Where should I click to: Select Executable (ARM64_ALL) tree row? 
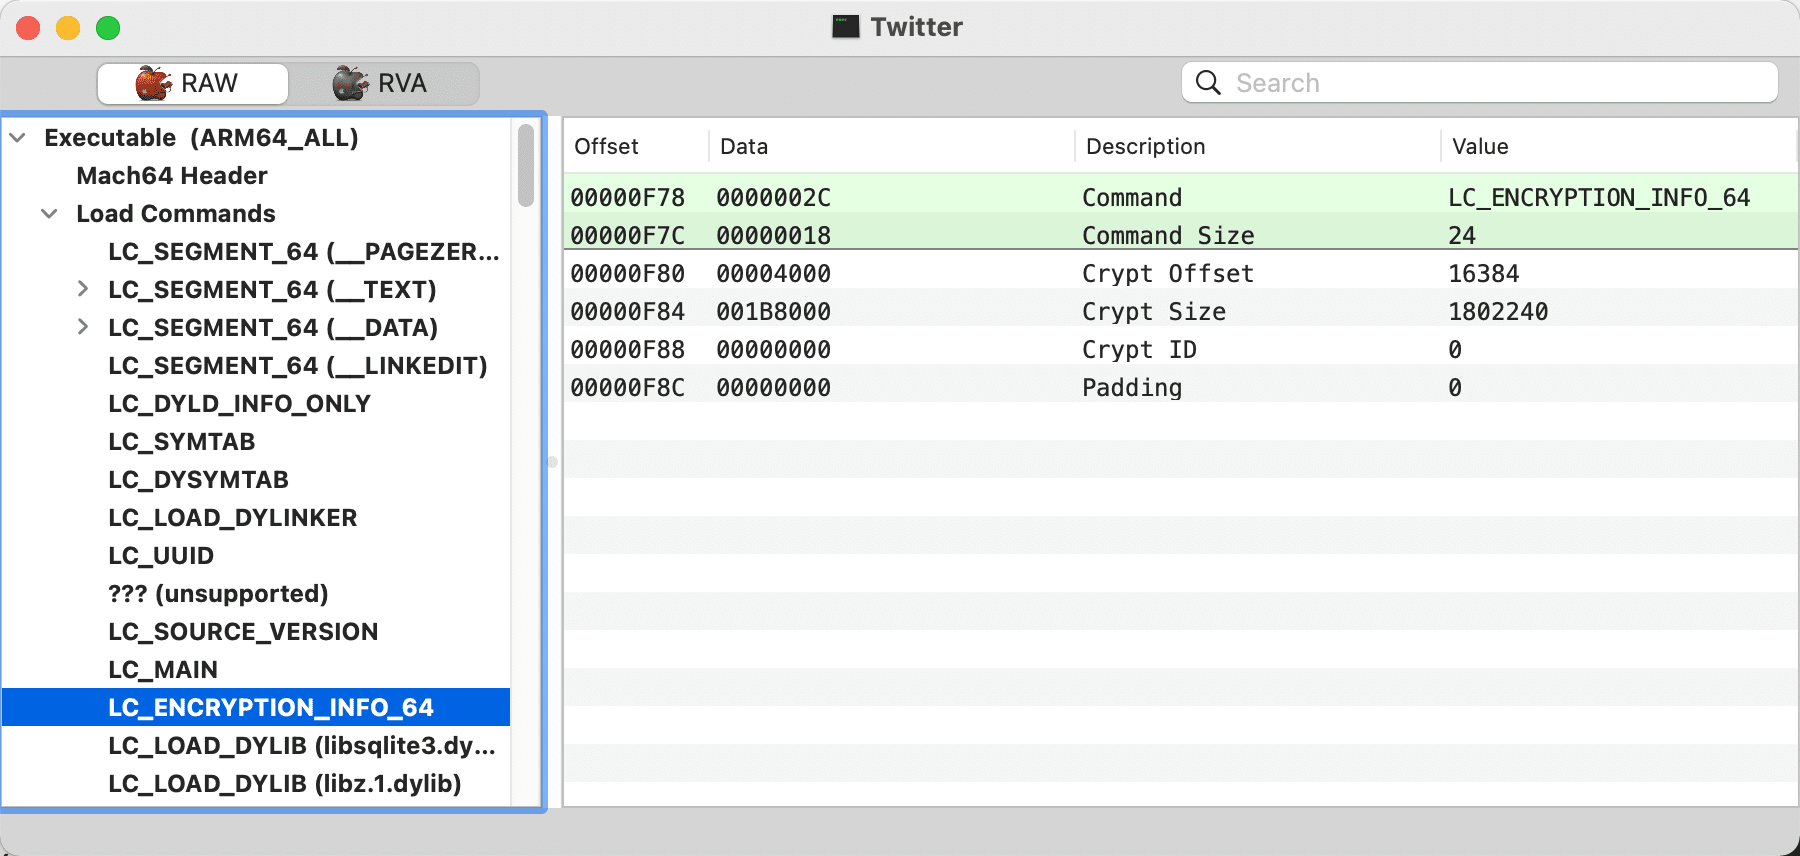point(256,138)
